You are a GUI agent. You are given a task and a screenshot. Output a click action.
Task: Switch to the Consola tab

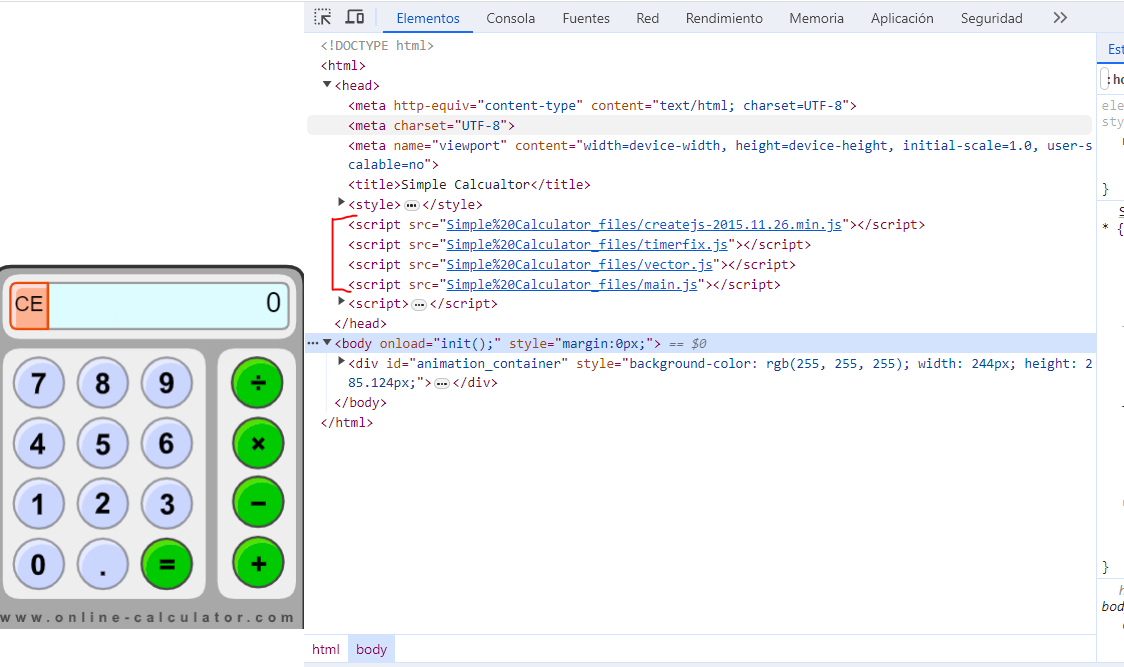[x=510, y=18]
